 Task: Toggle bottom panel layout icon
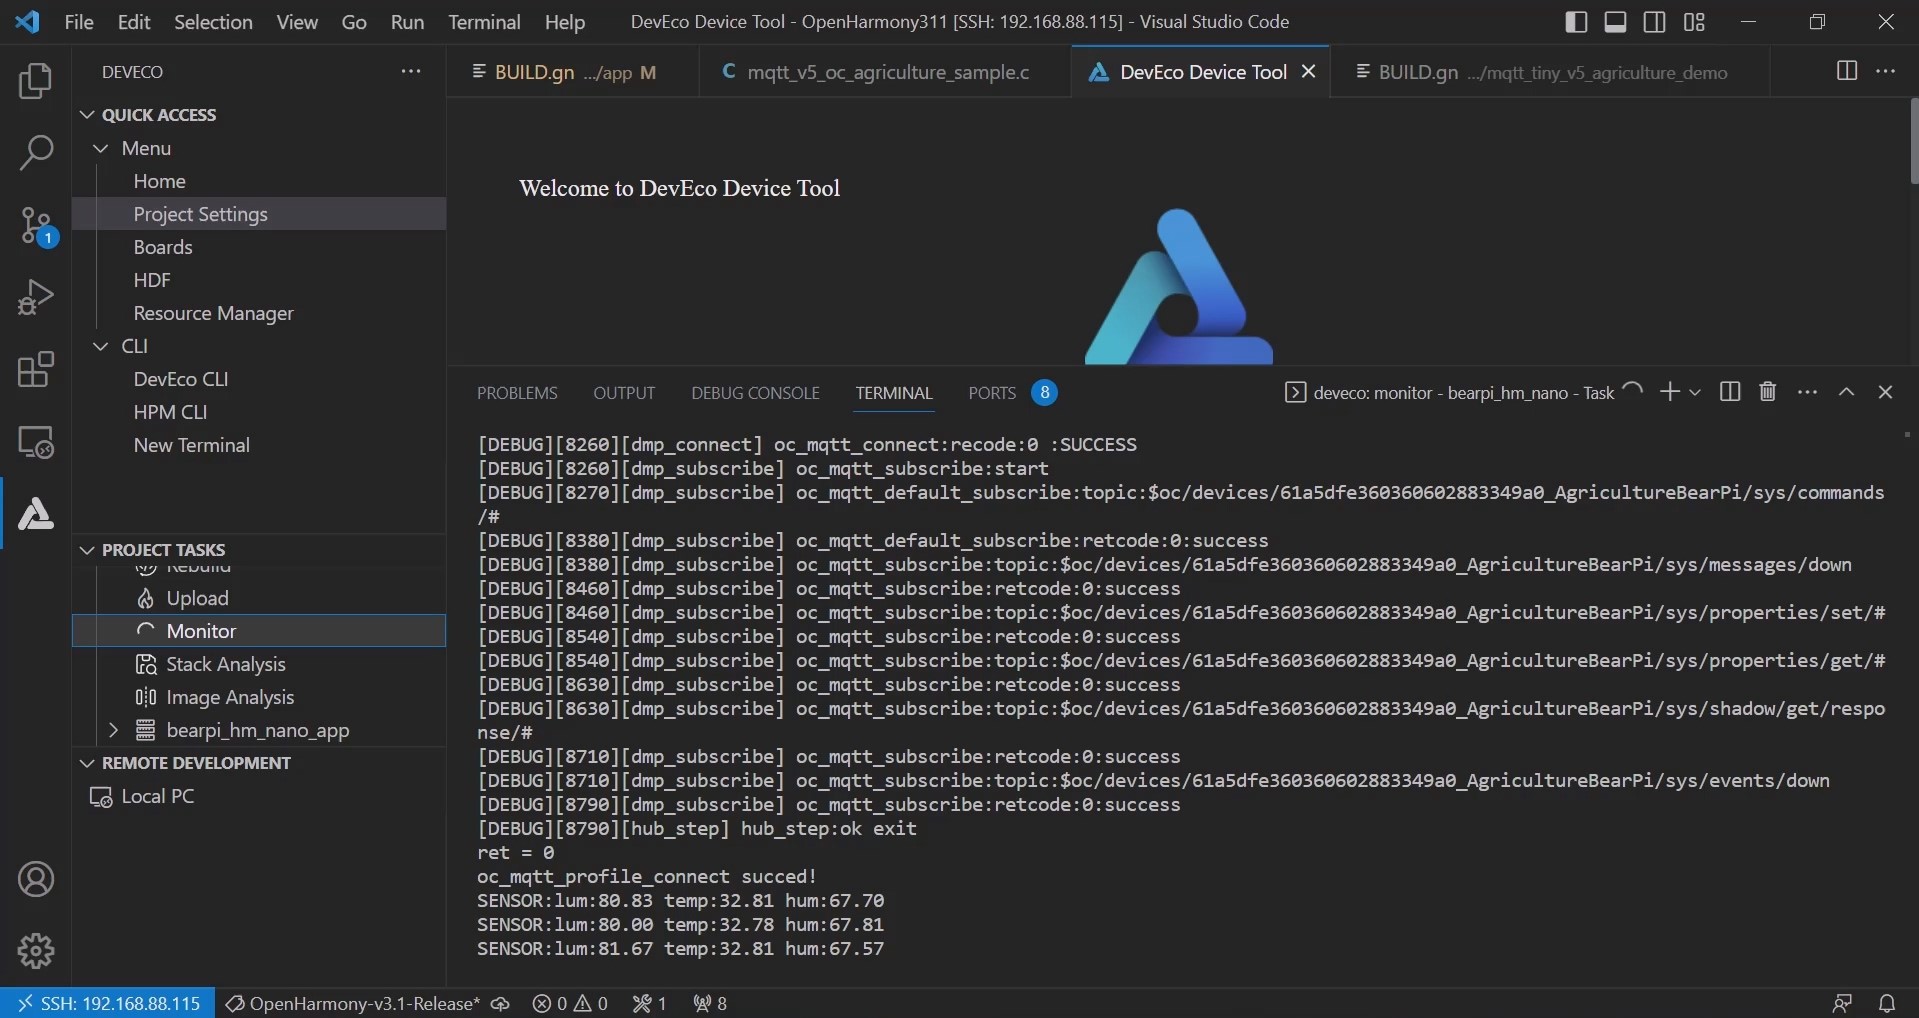pyautogui.click(x=1615, y=22)
